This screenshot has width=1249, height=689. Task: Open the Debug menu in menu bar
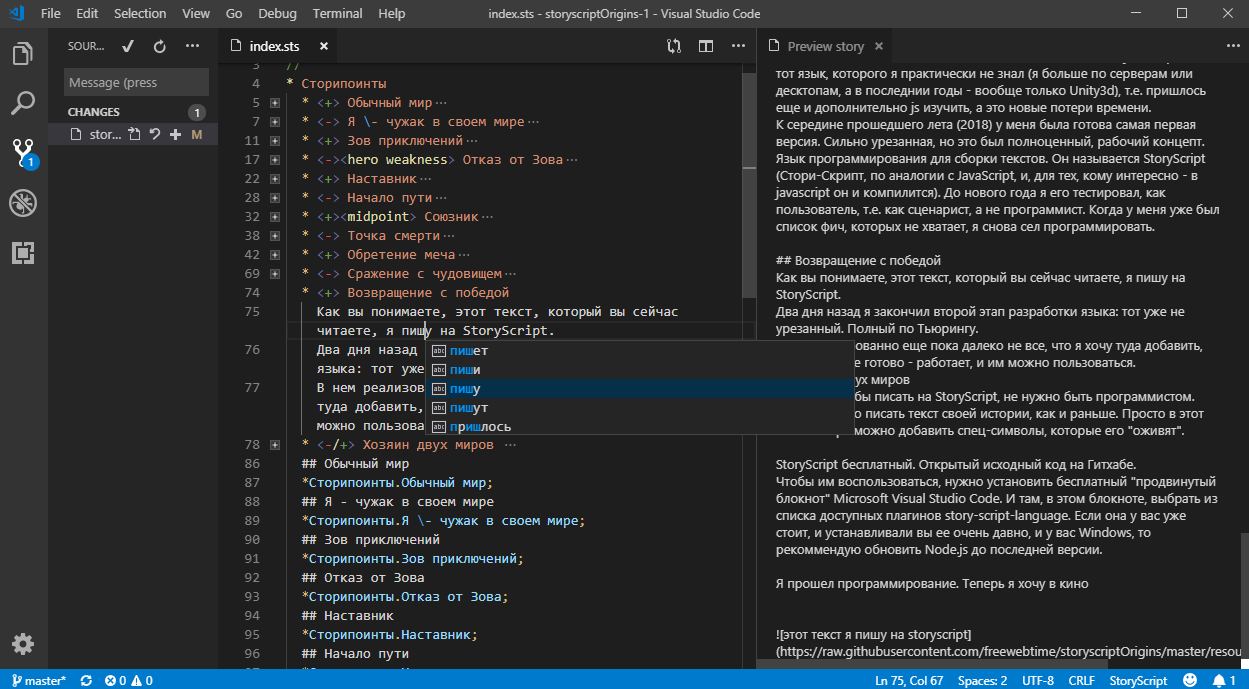pos(277,14)
